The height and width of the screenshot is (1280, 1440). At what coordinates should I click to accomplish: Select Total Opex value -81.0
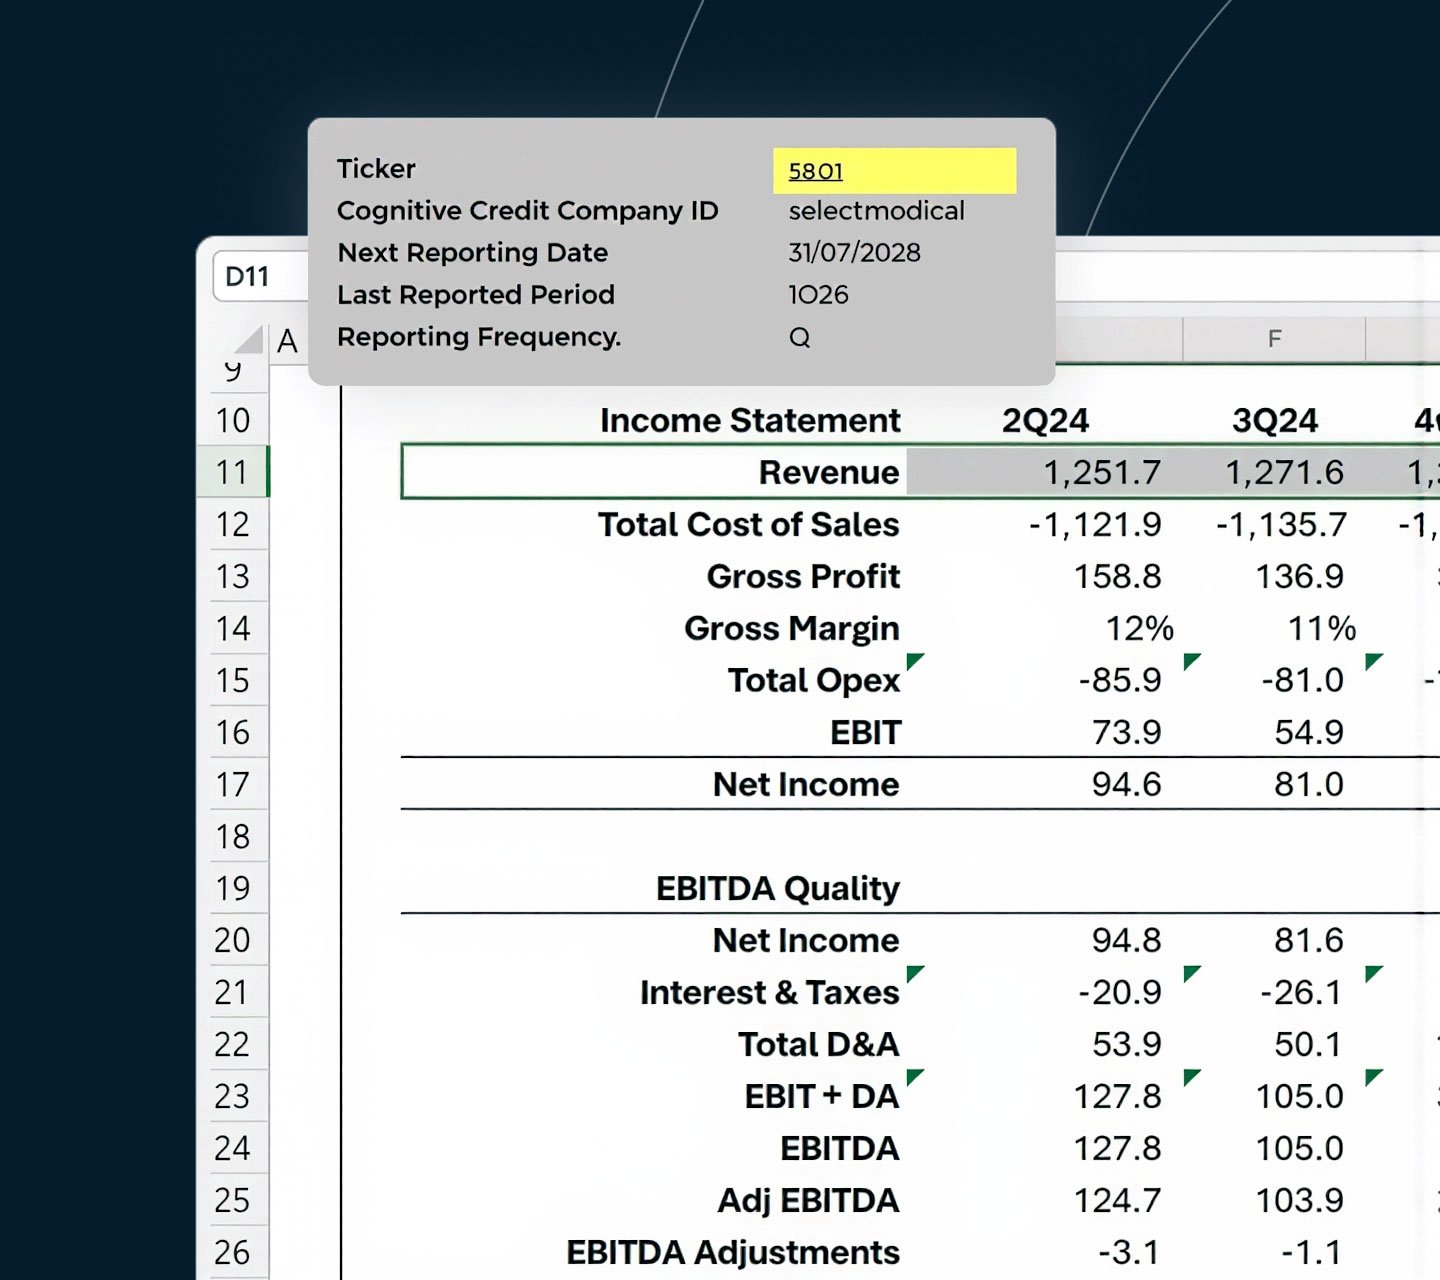tap(1302, 680)
